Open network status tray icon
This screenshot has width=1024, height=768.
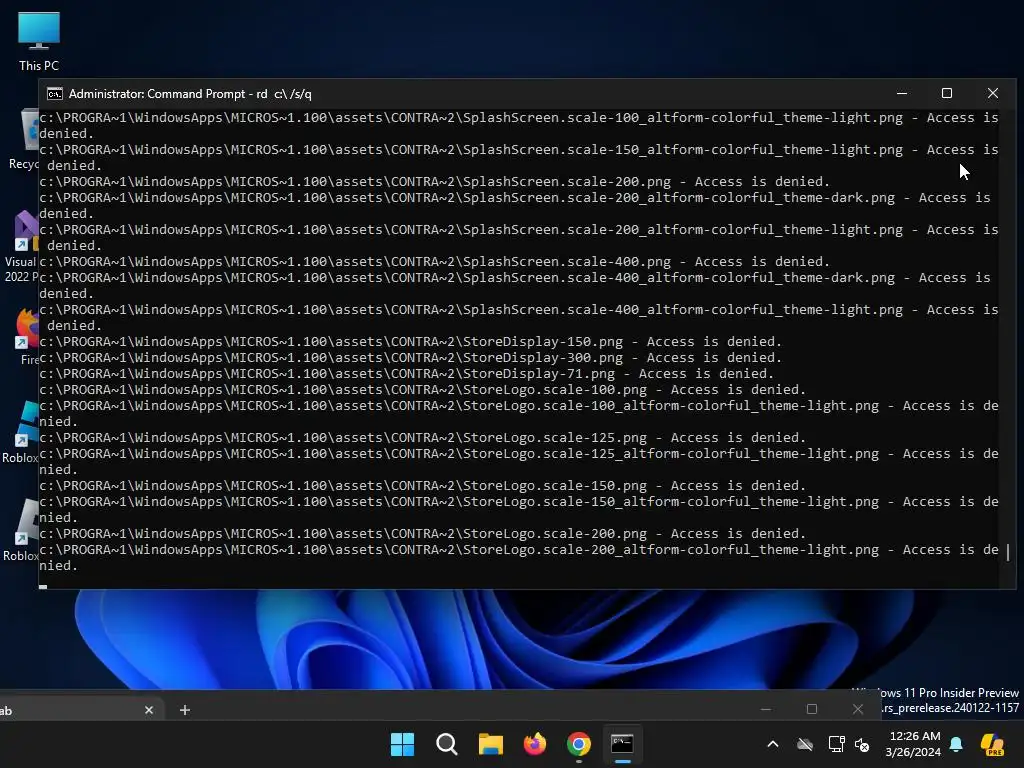click(x=837, y=744)
